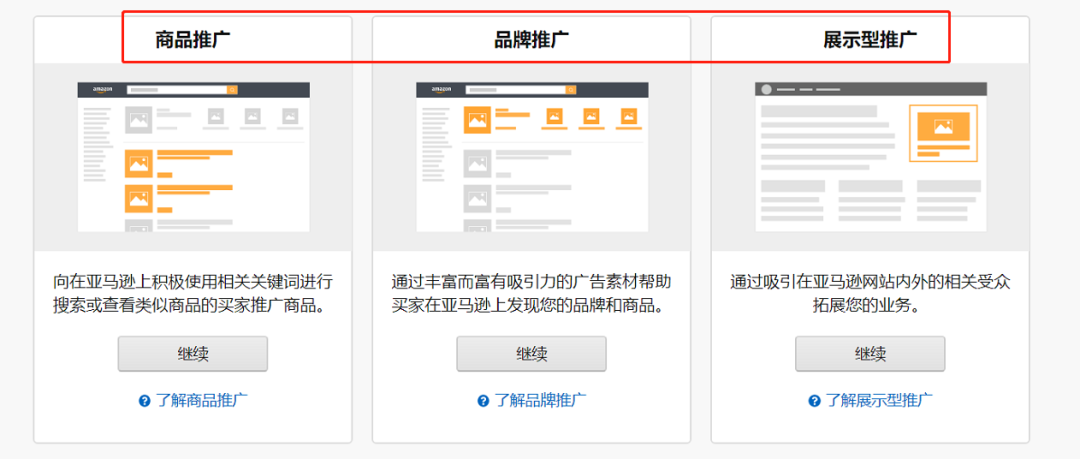Click the 品牌推广 card title

pos(532,40)
